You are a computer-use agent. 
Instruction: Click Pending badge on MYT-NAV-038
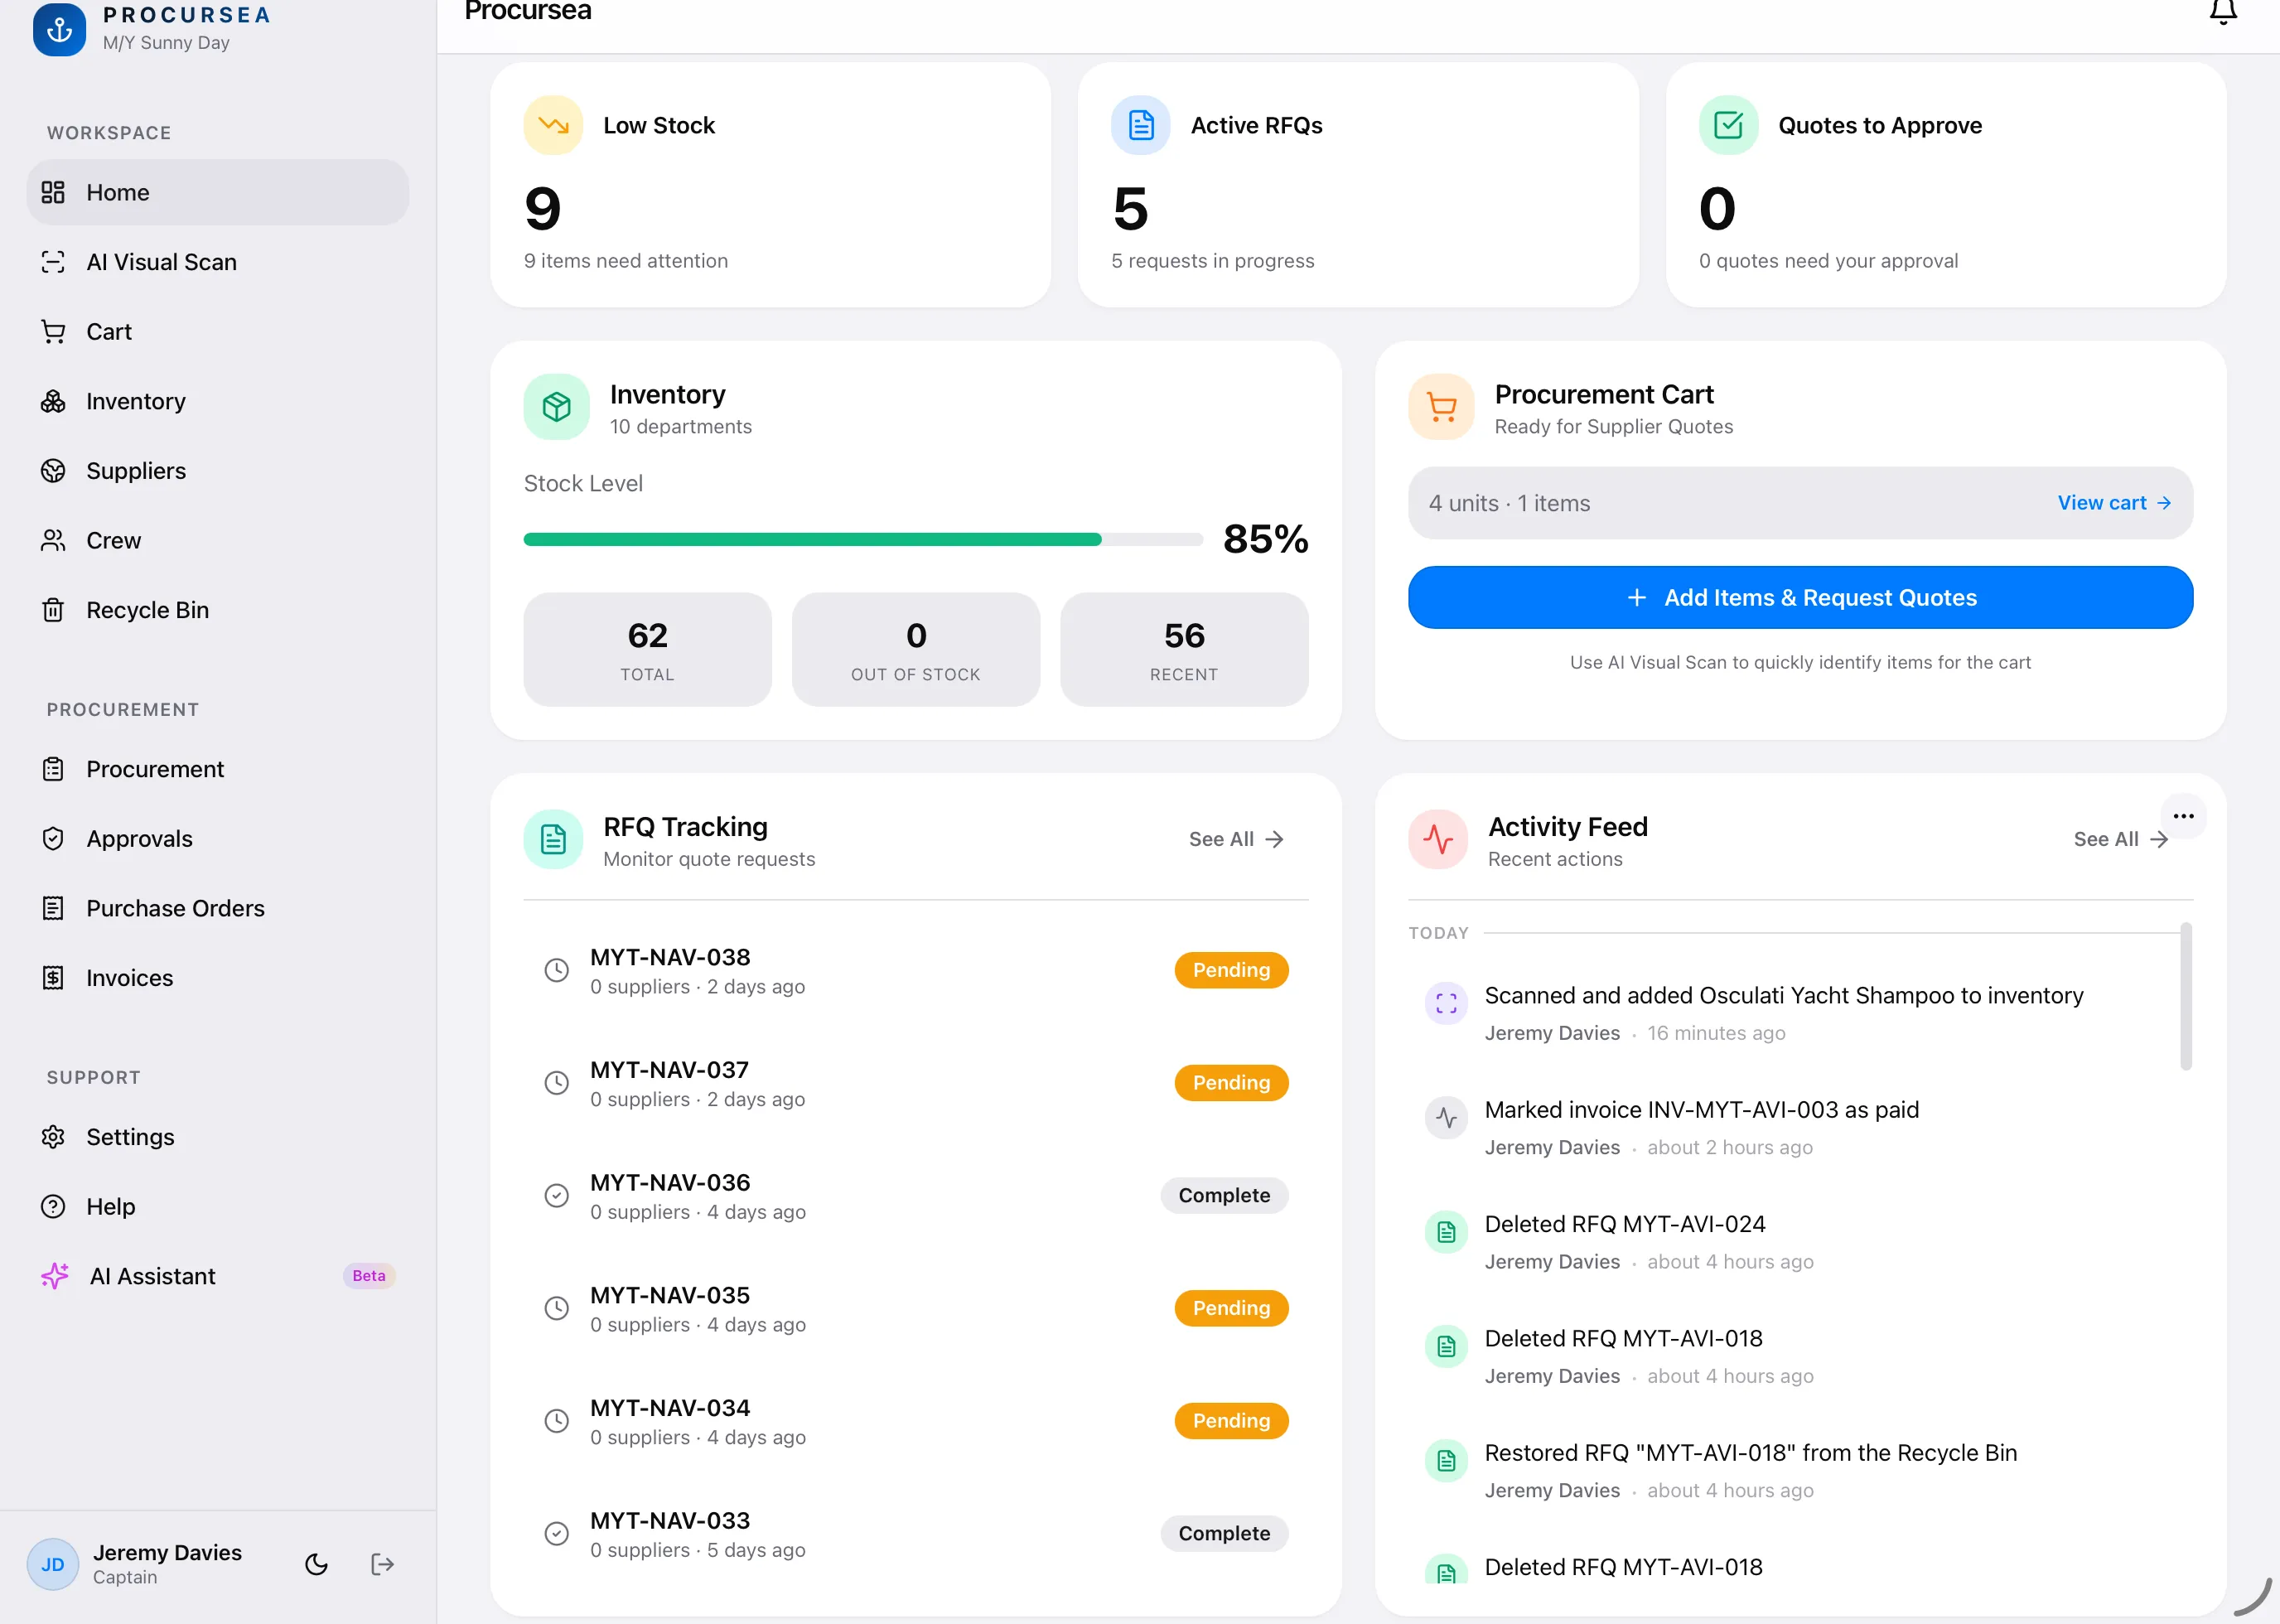pyautogui.click(x=1231, y=970)
